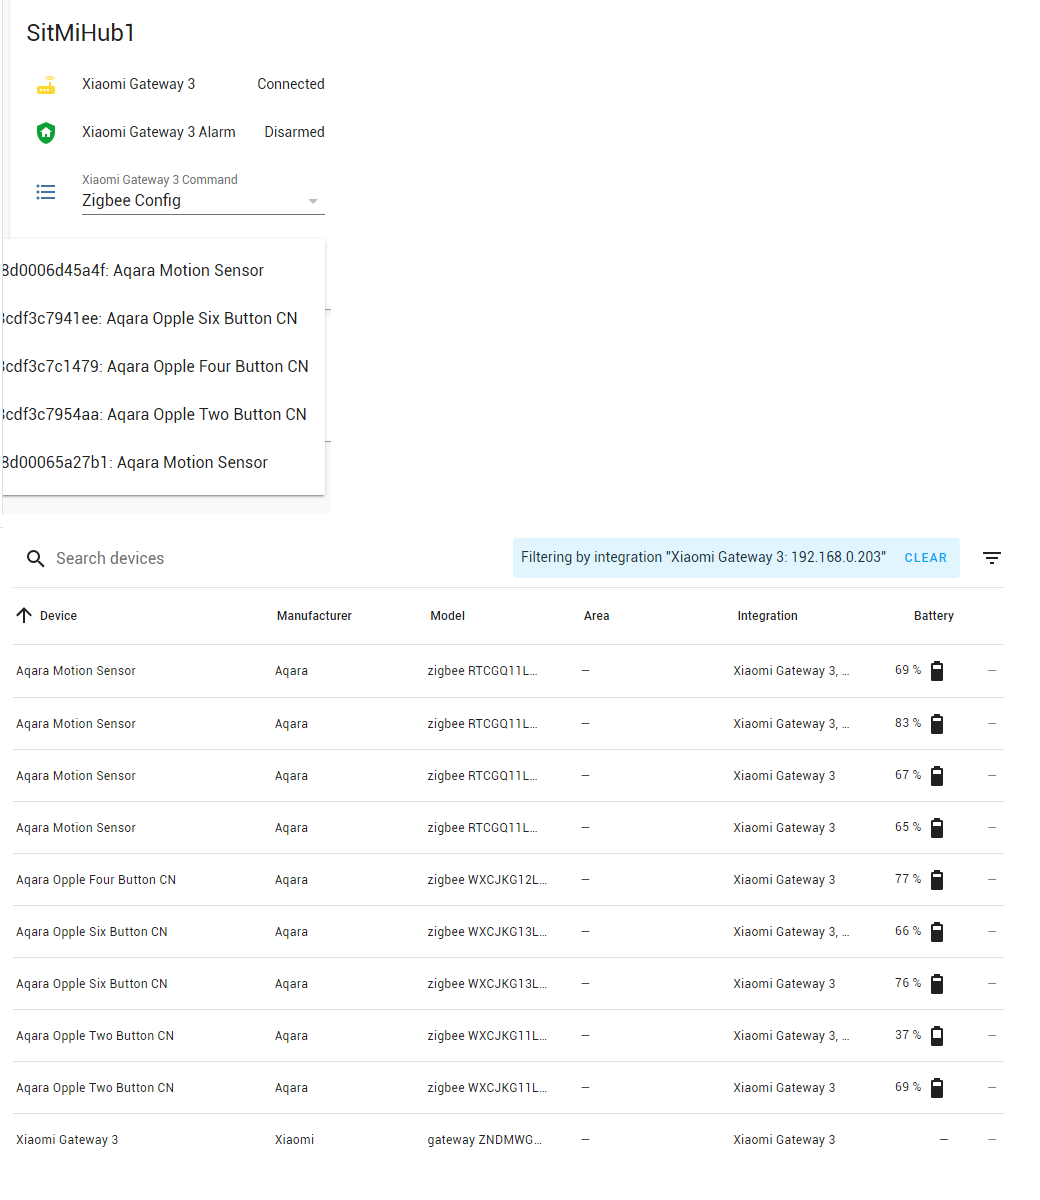Click the battery icon showing 37 %
The width and height of the screenshot is (1040, 1200).
click(937, 1036)
